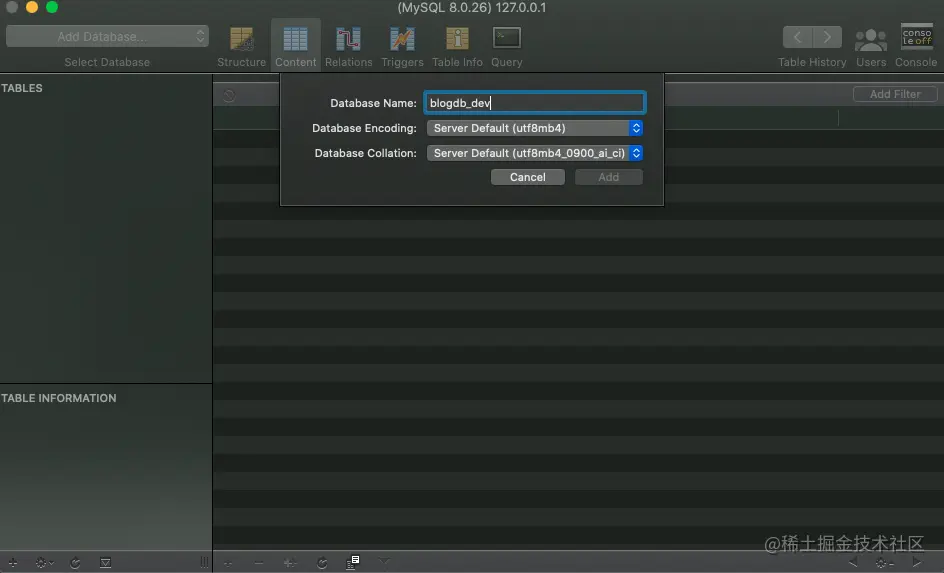Screen dimensions: 944x573
Task: Open the Database Encoding dropdown
Action: point(535,128)
